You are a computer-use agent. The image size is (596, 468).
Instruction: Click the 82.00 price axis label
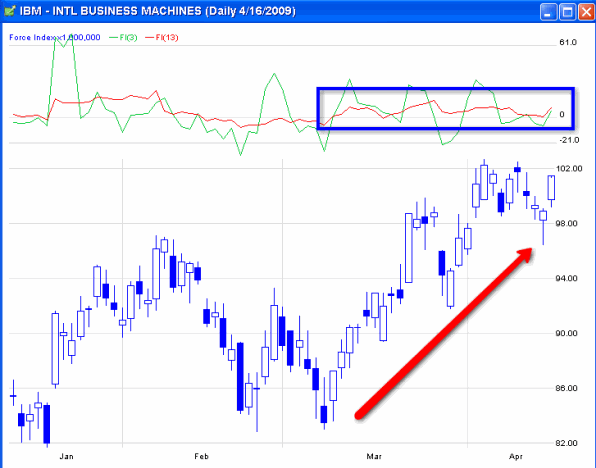click(x=567, y=443)
